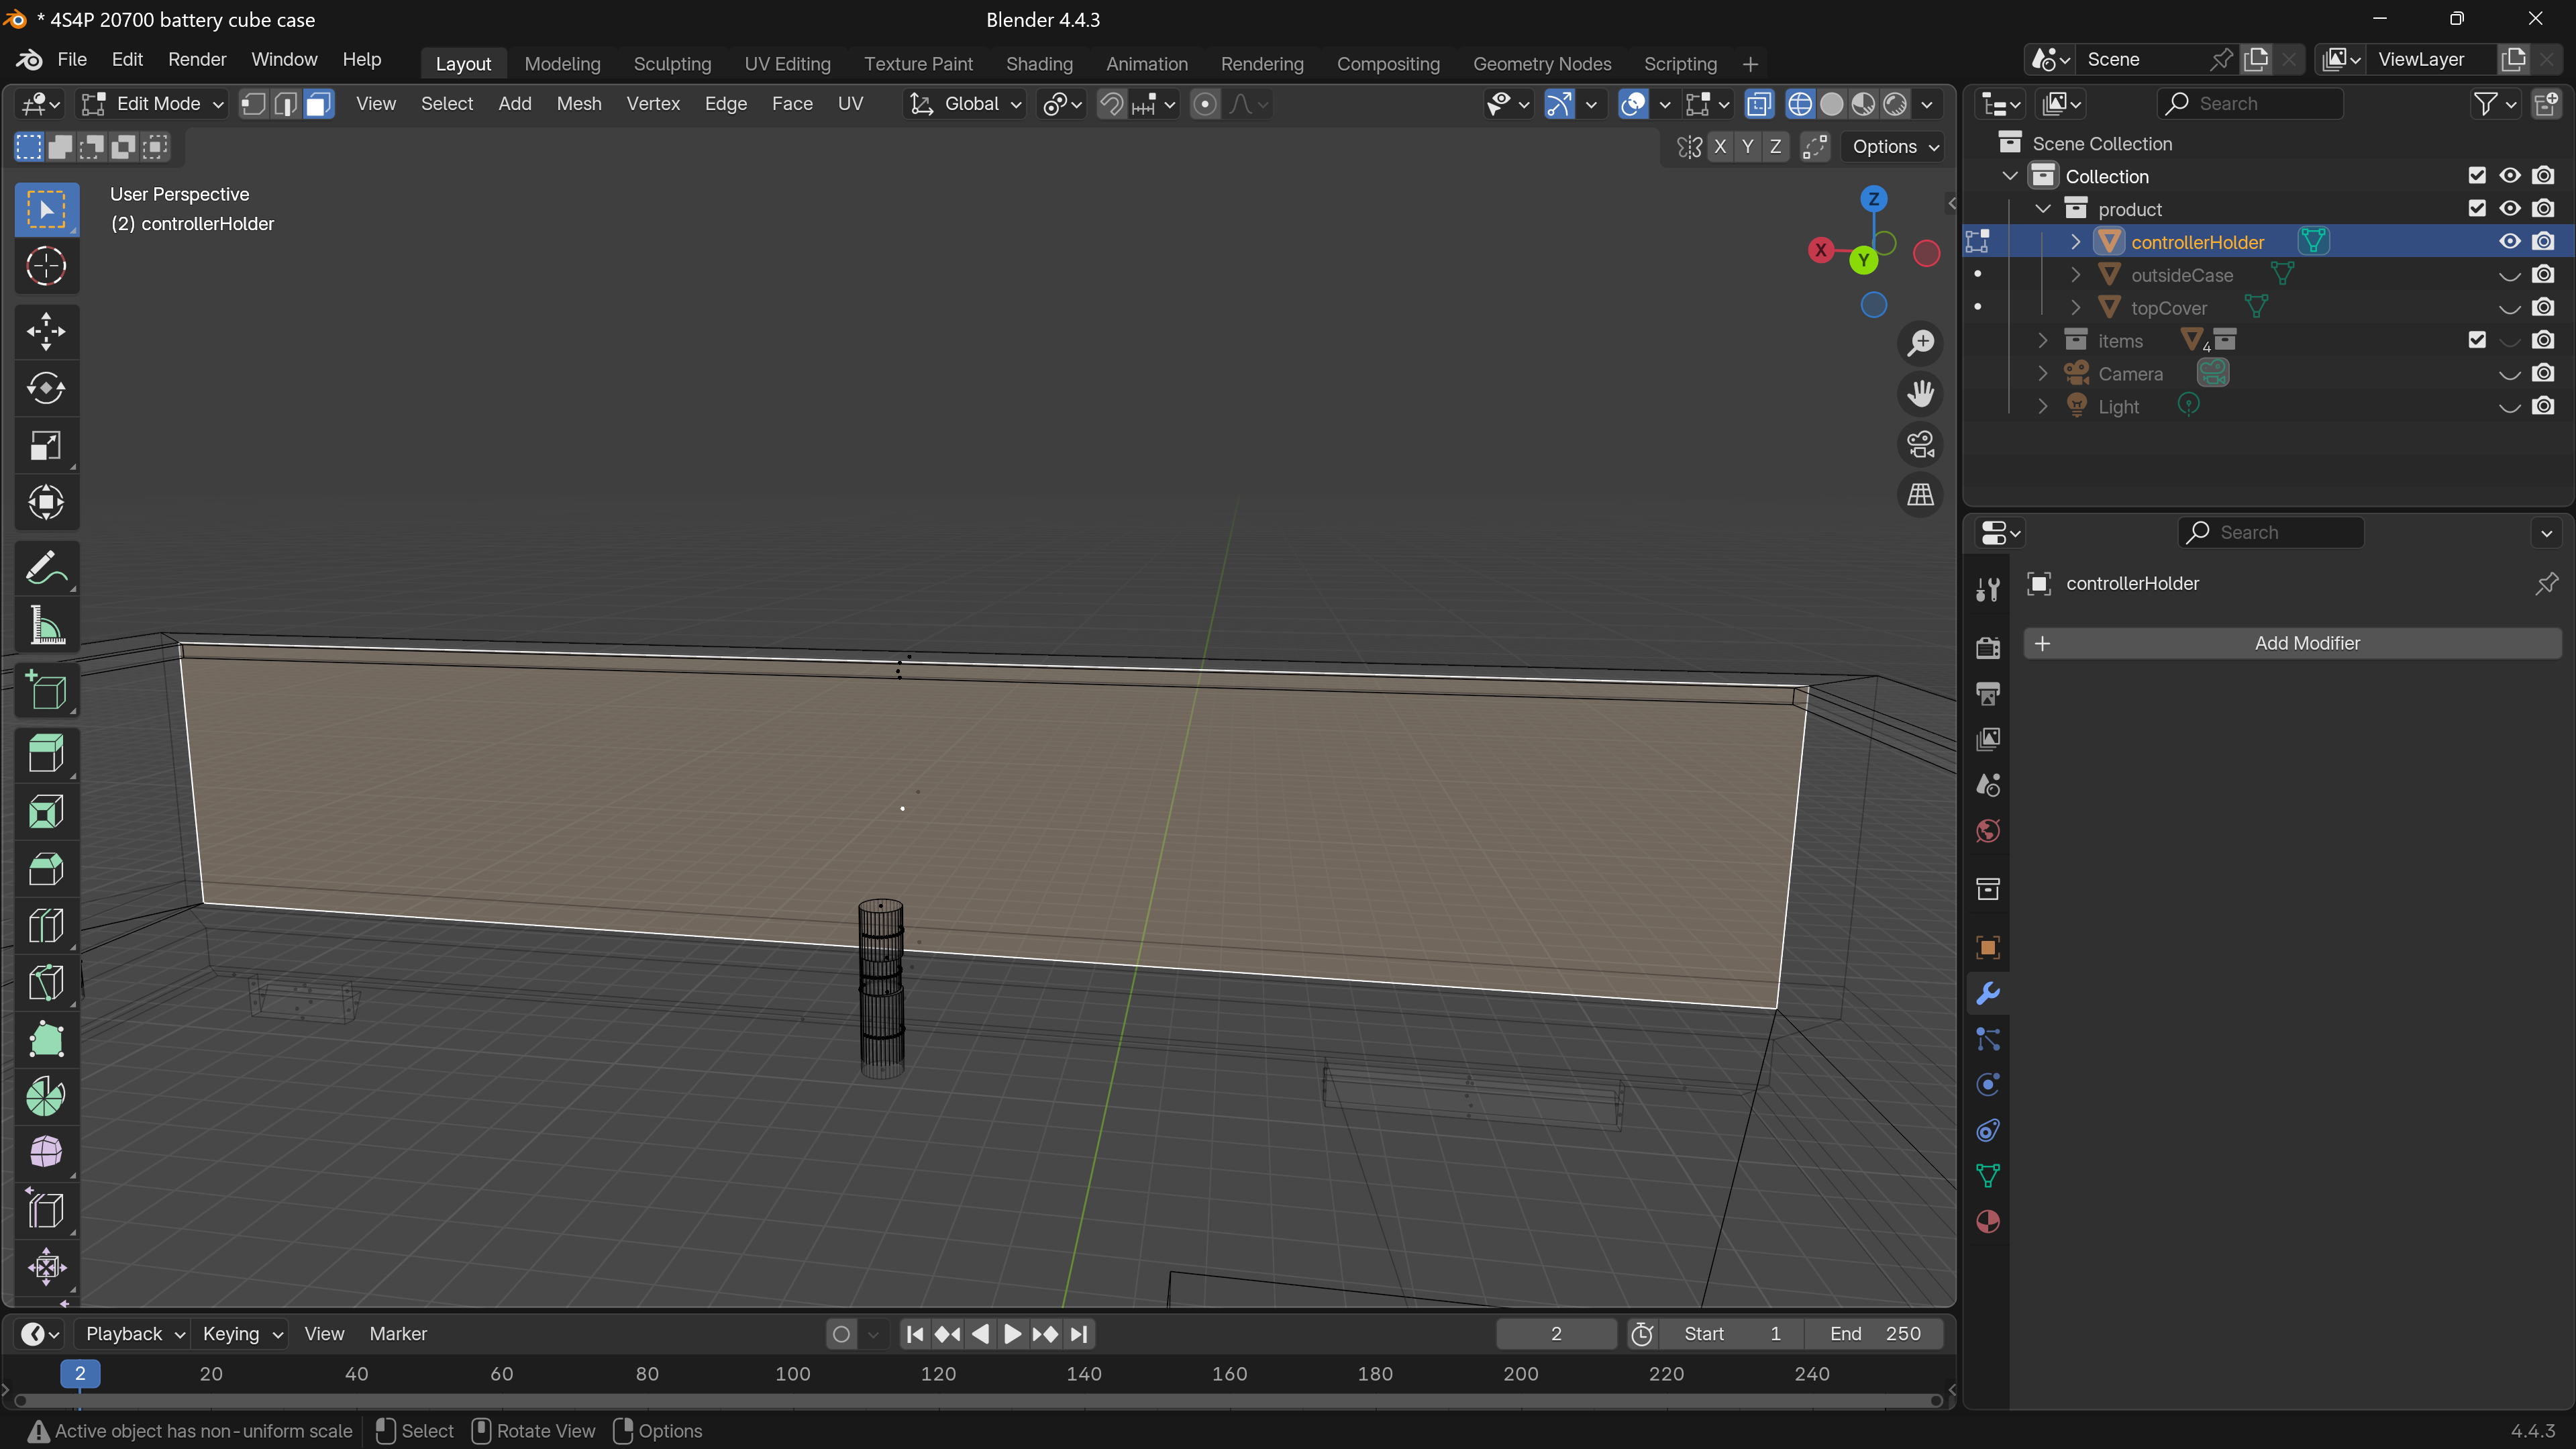Uncheck the items collection checkbox

pos(2476,341)
